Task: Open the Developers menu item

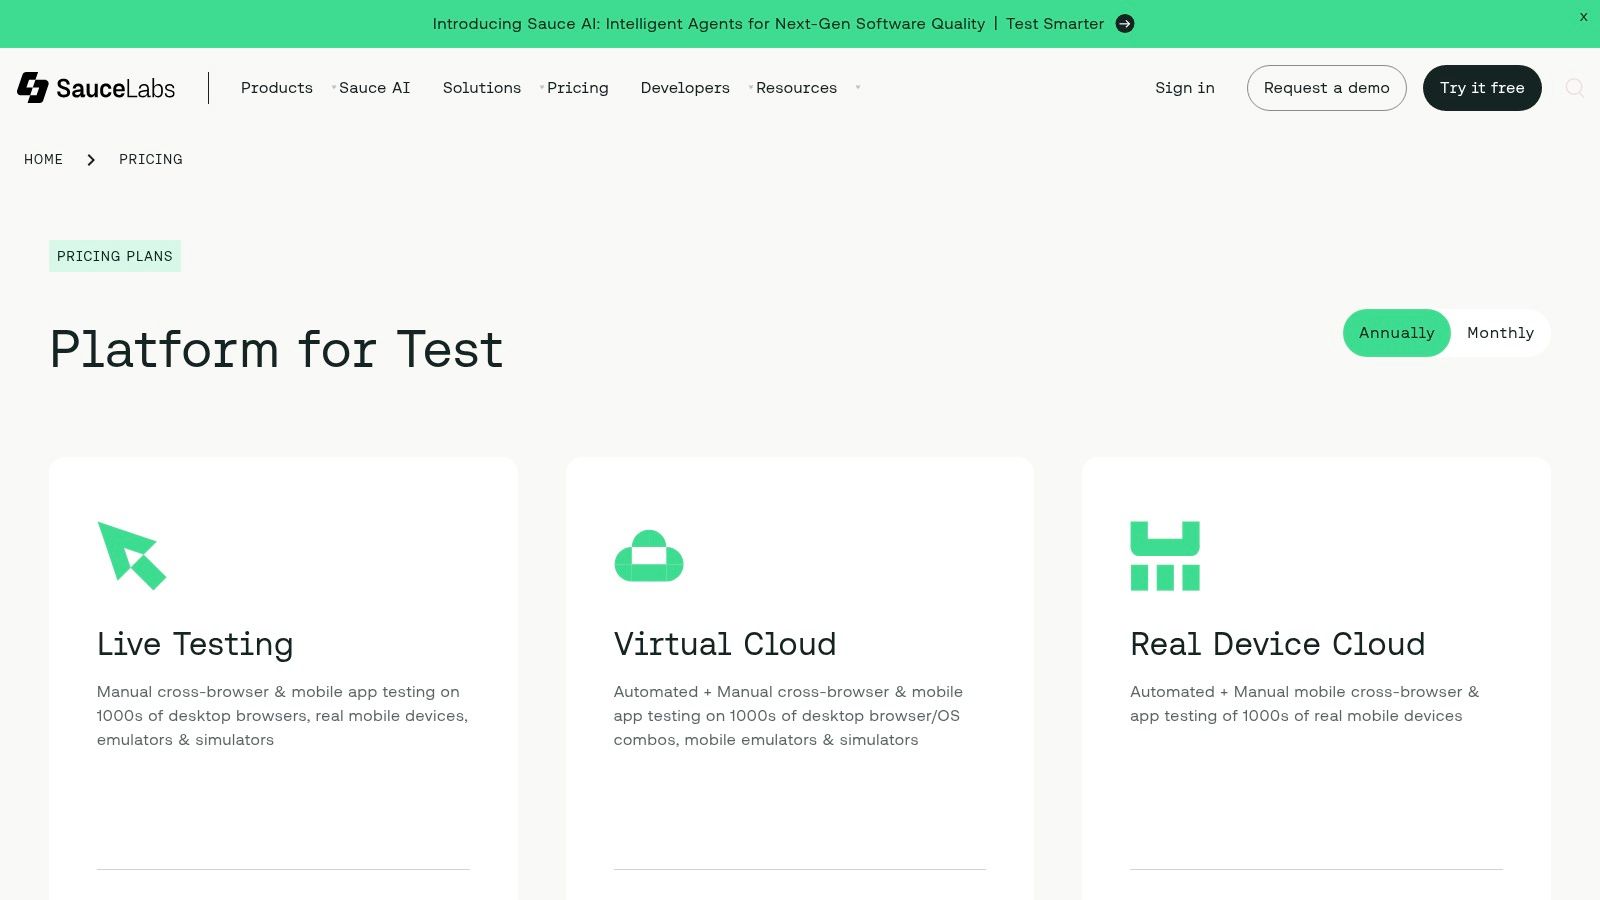Action: pyautogui.click(x=685, y=88)
